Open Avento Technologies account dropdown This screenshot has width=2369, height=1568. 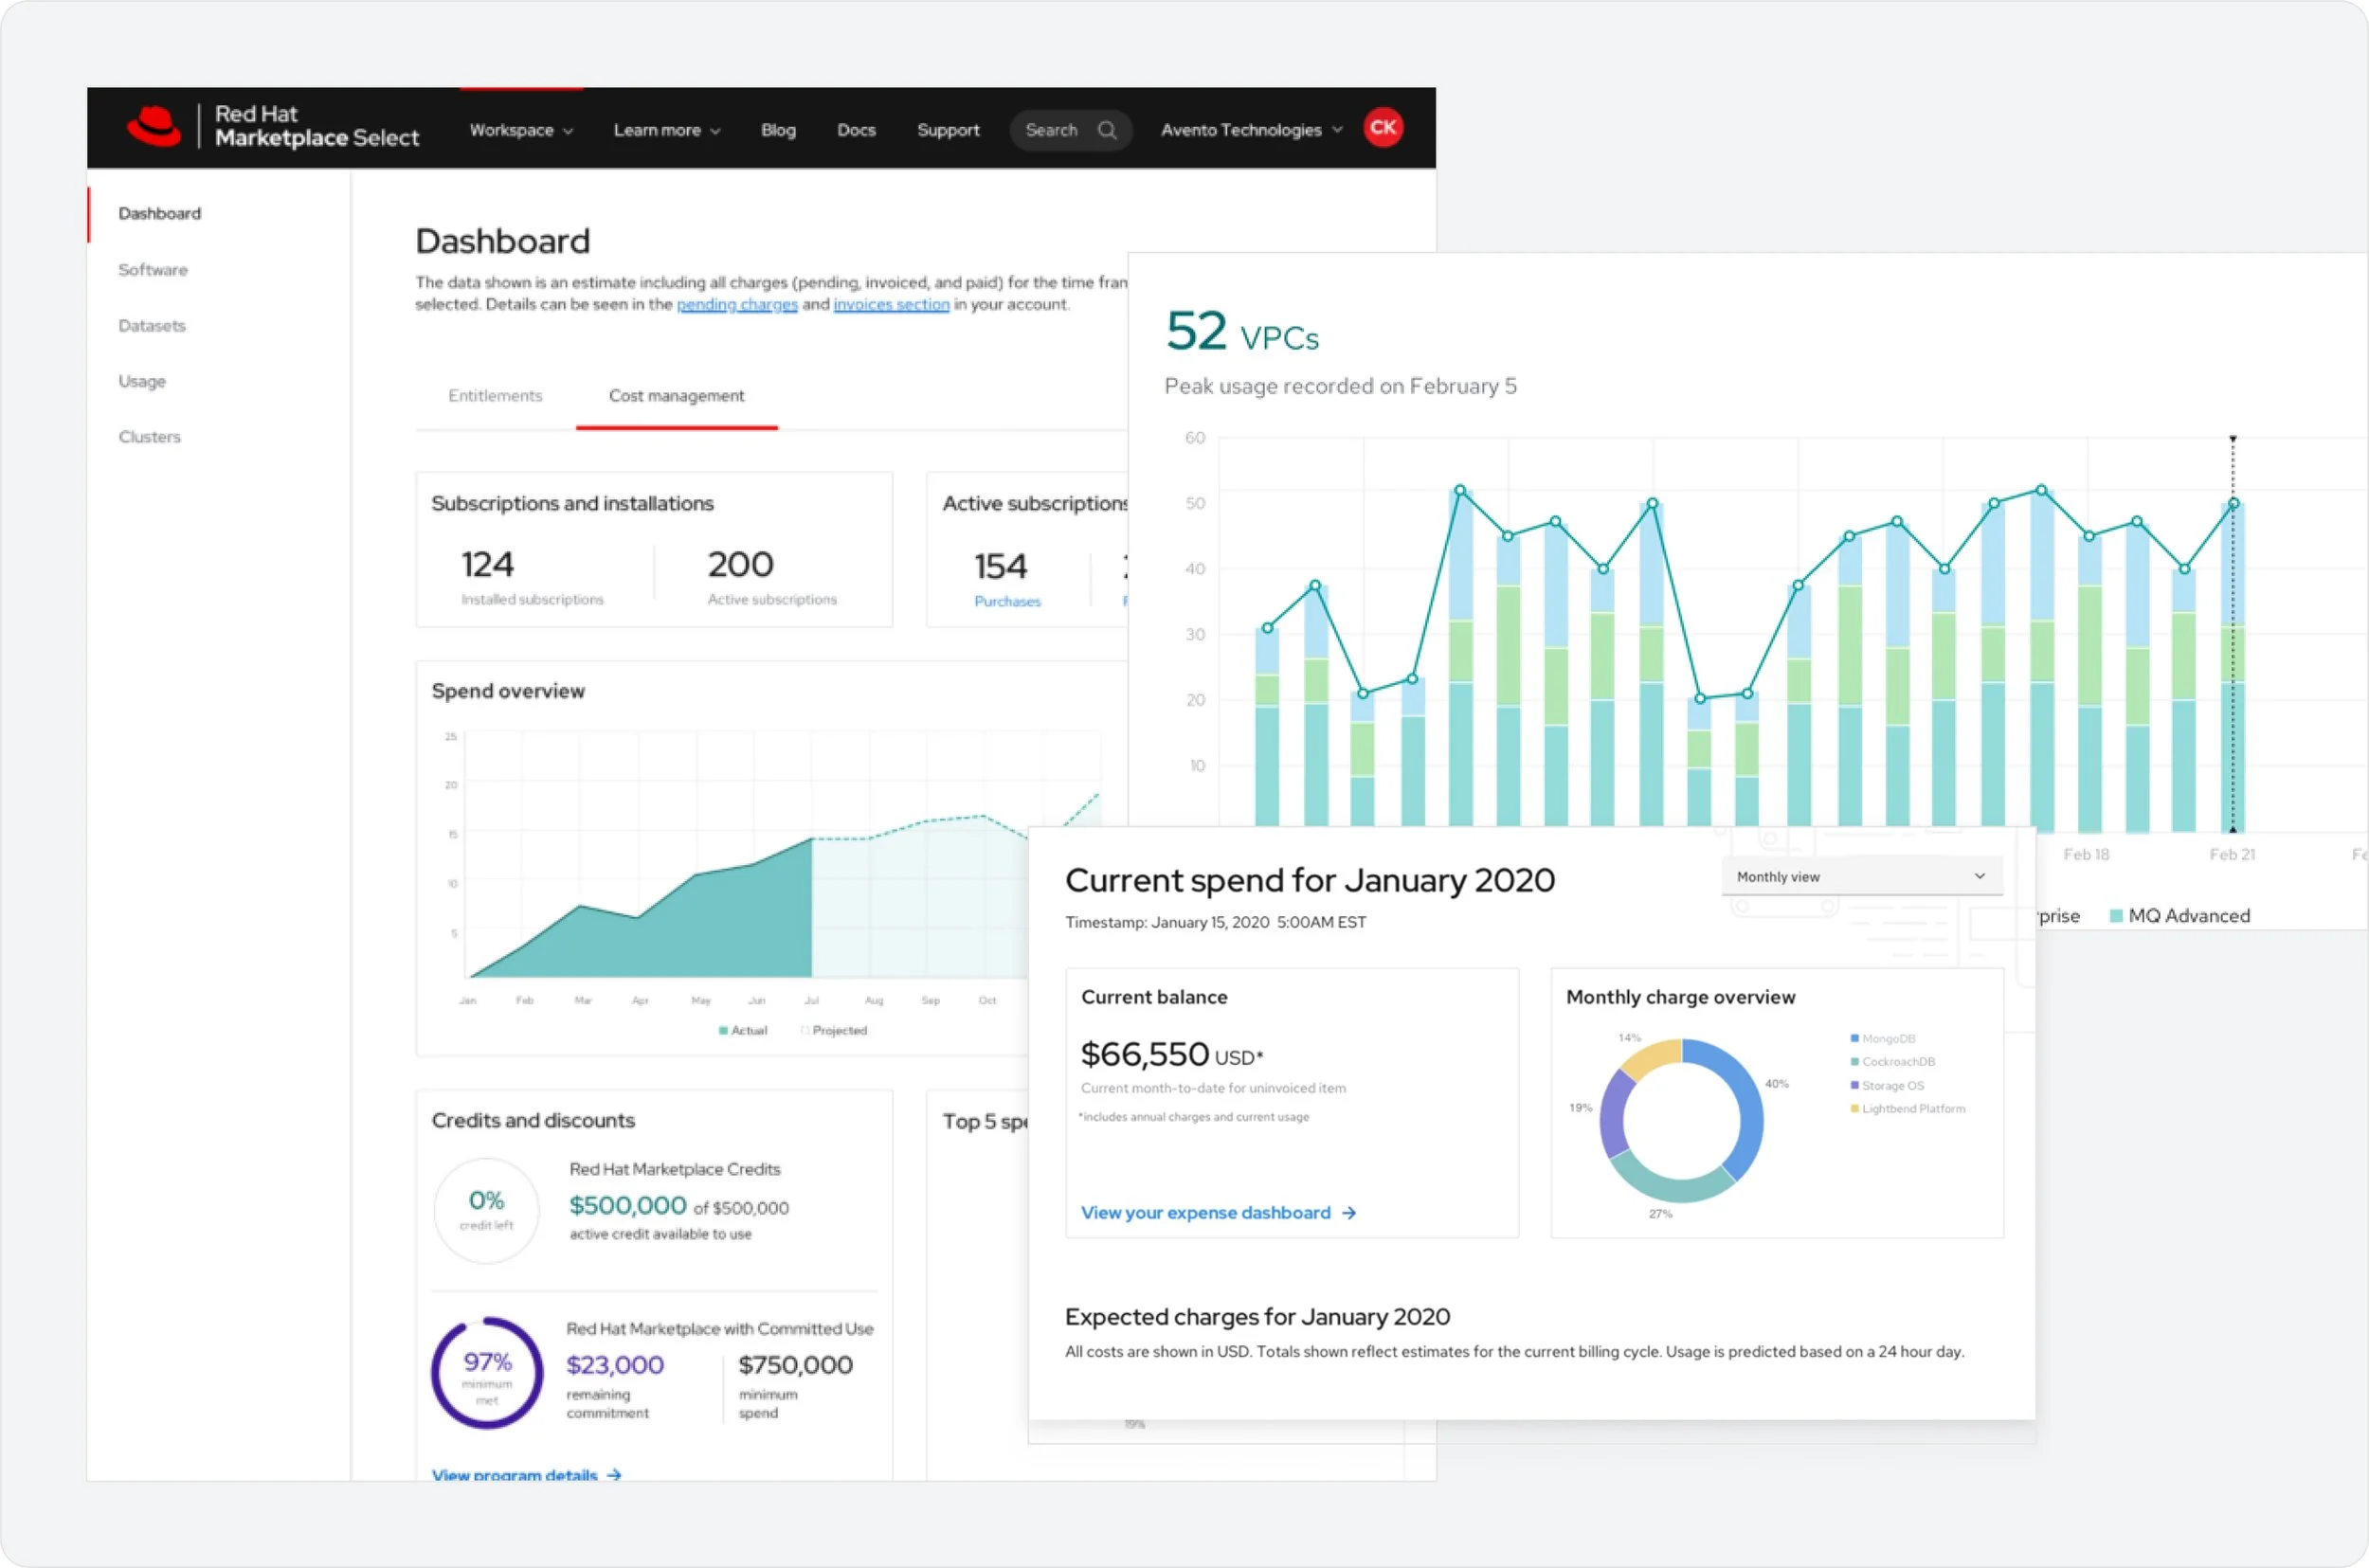(x=1251, y=130)
